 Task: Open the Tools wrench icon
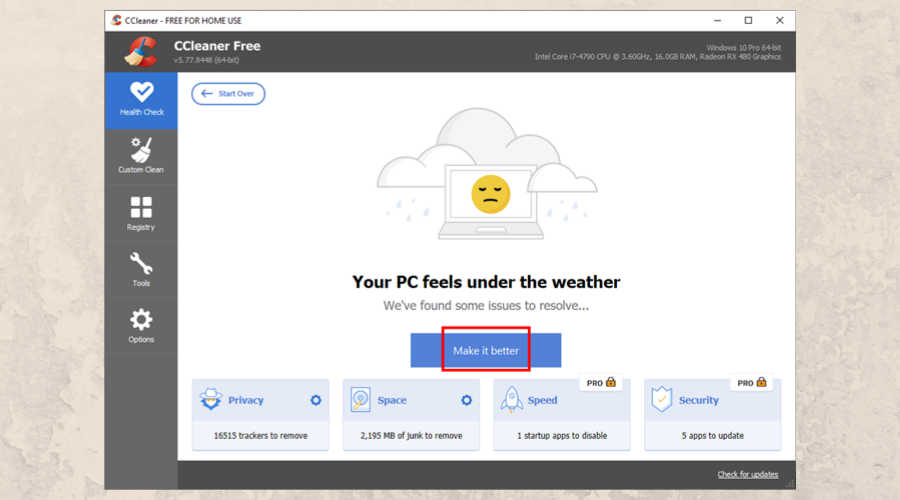tap(141, 263)
